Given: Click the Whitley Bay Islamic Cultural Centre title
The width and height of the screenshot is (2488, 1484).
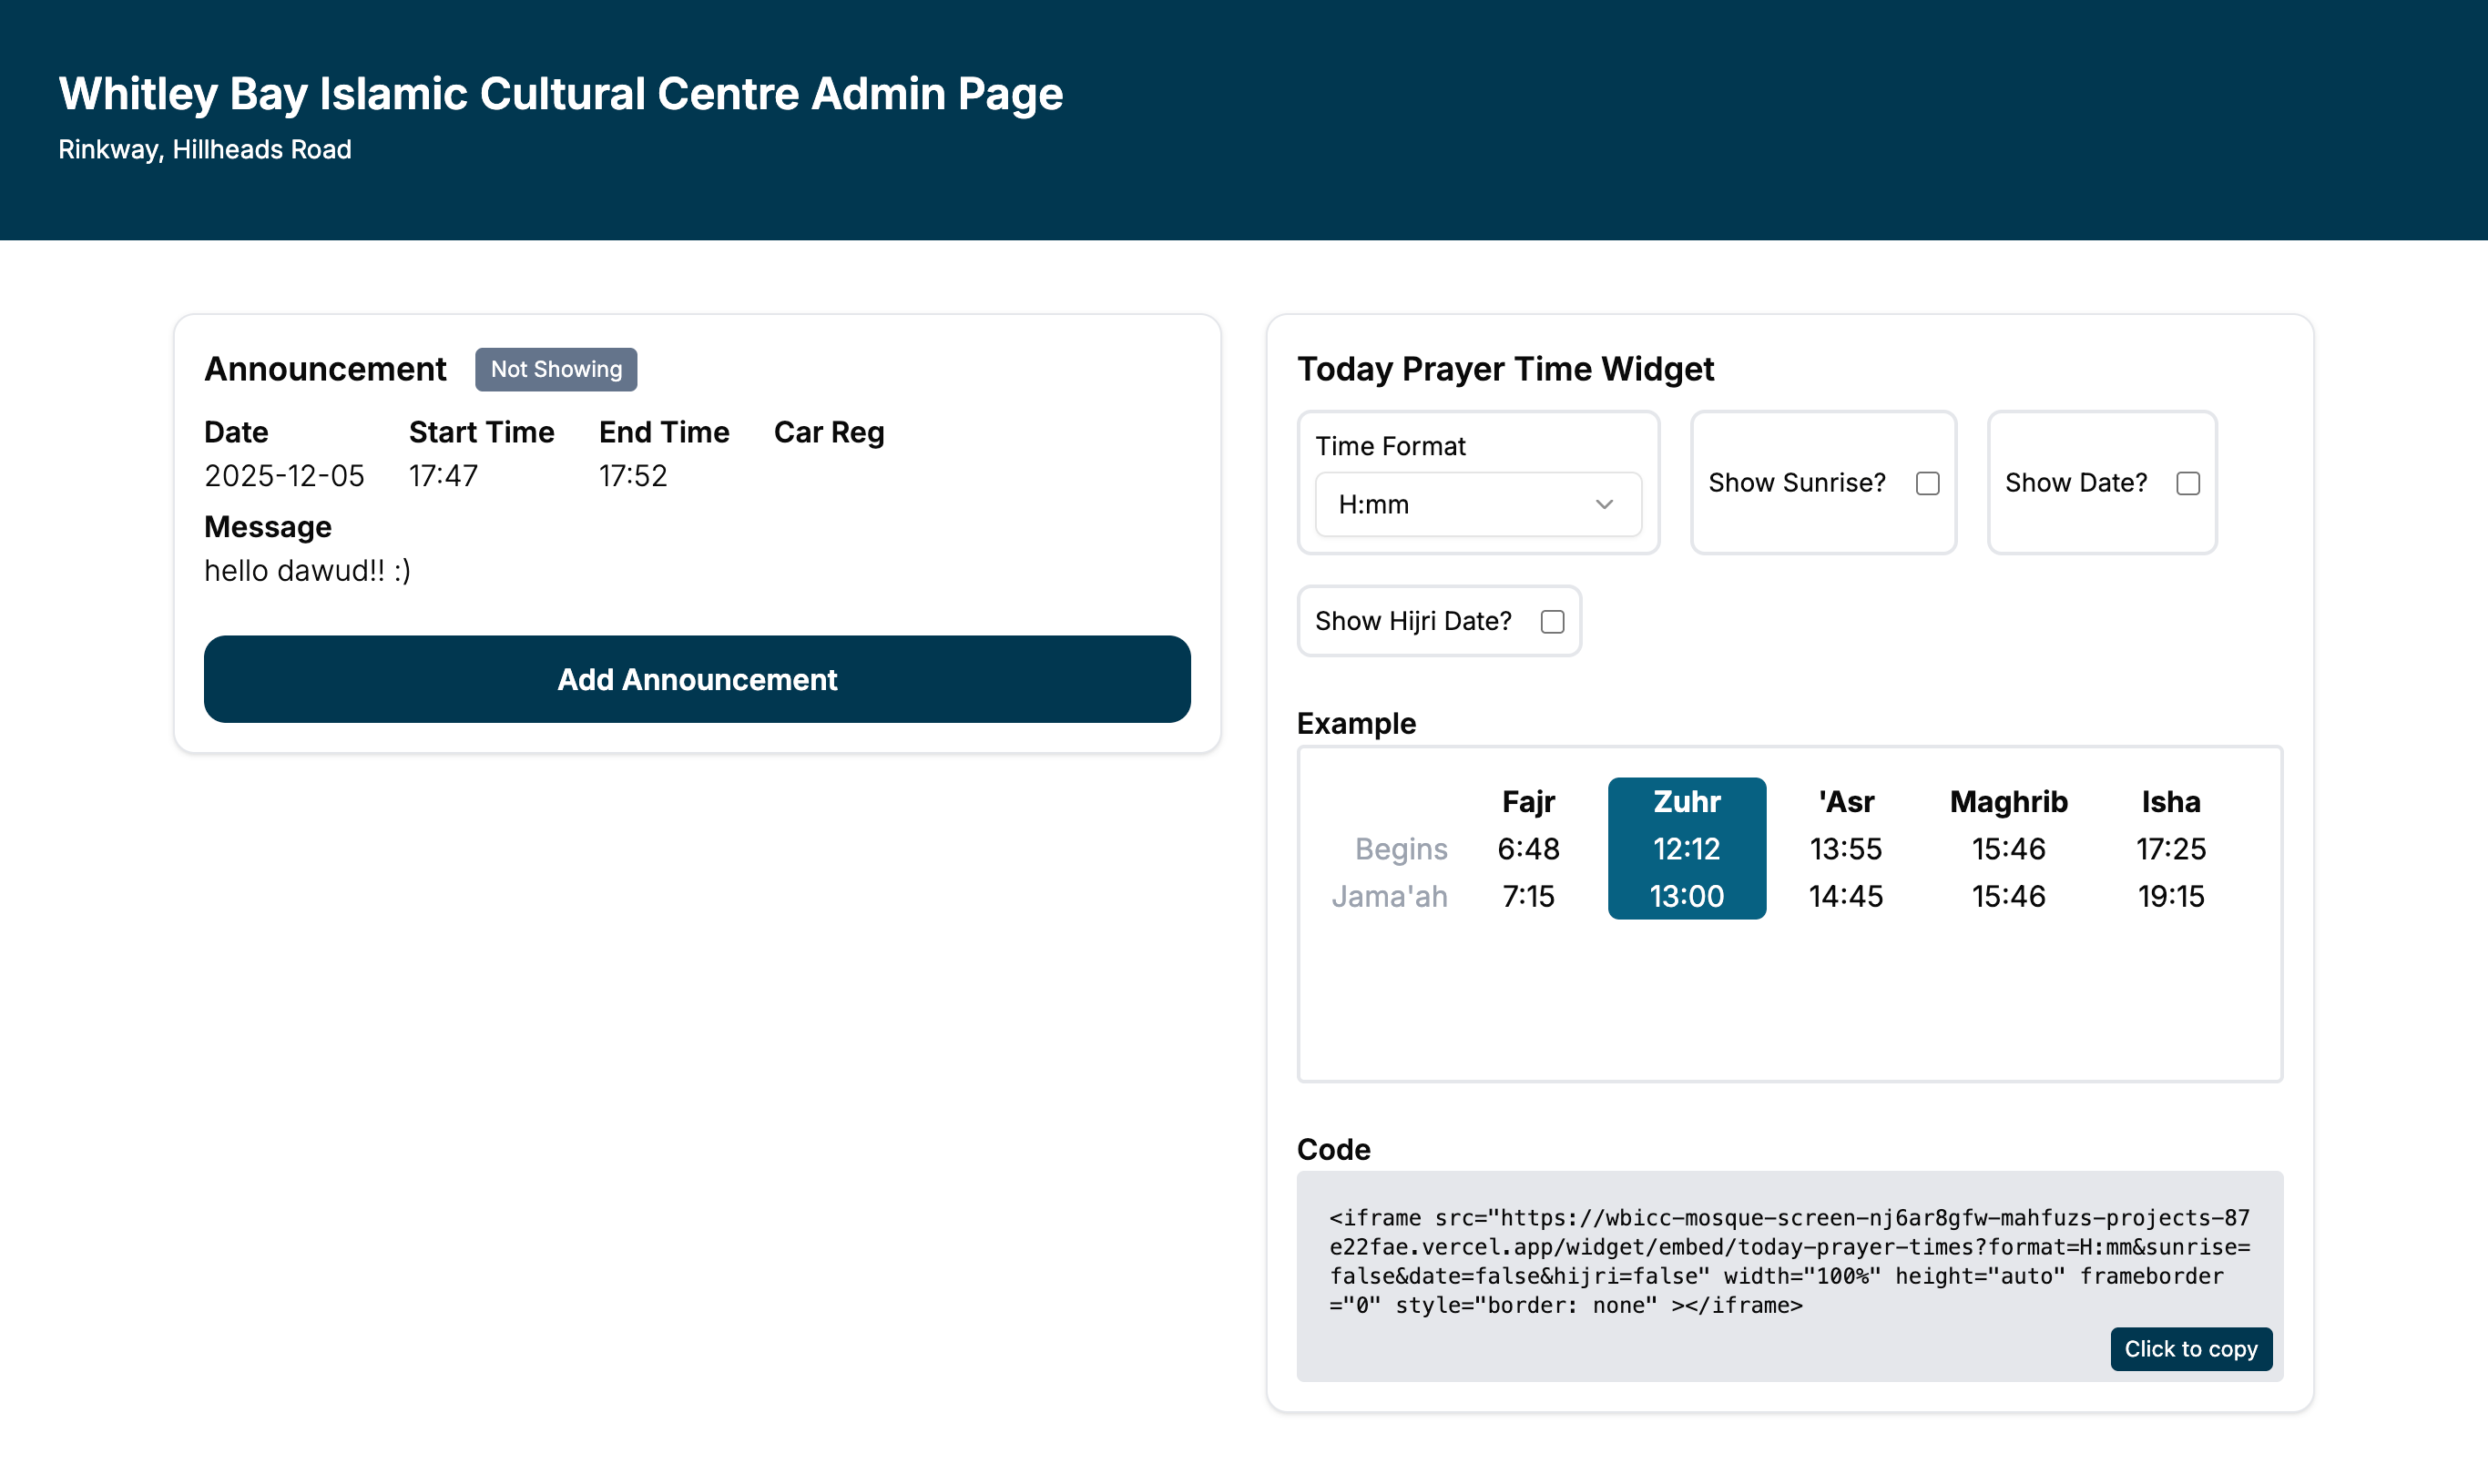Looking at the screenshot, I should (x=560, y=94).
